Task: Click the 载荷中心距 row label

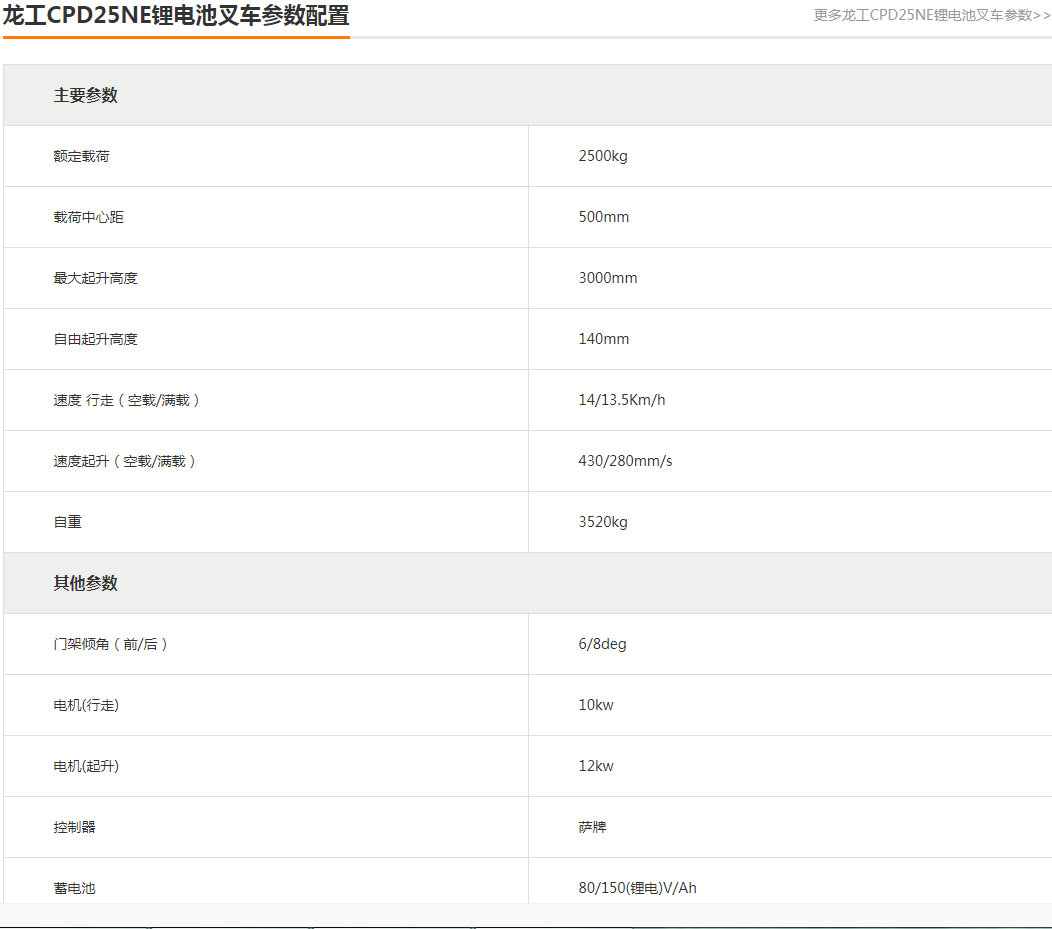Action: [89, 217]
